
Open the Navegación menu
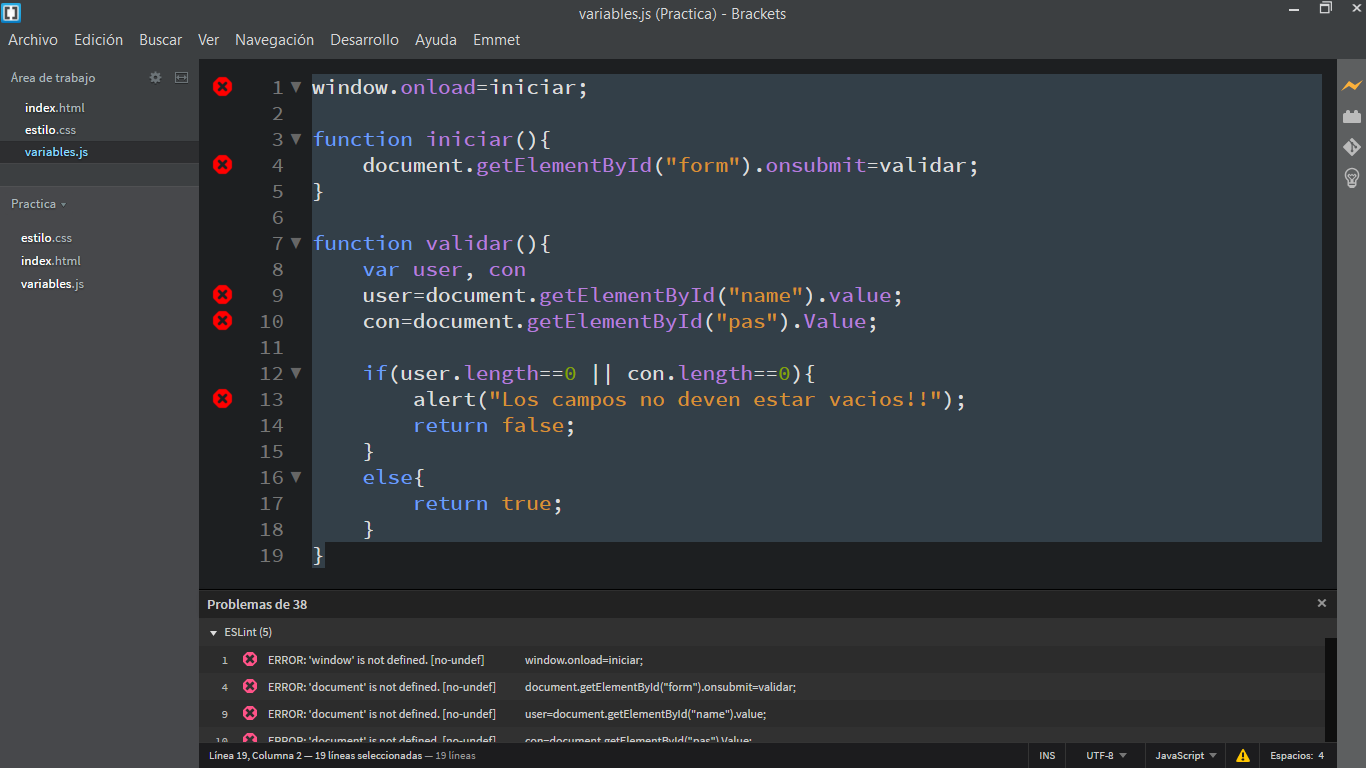[275, 40]
